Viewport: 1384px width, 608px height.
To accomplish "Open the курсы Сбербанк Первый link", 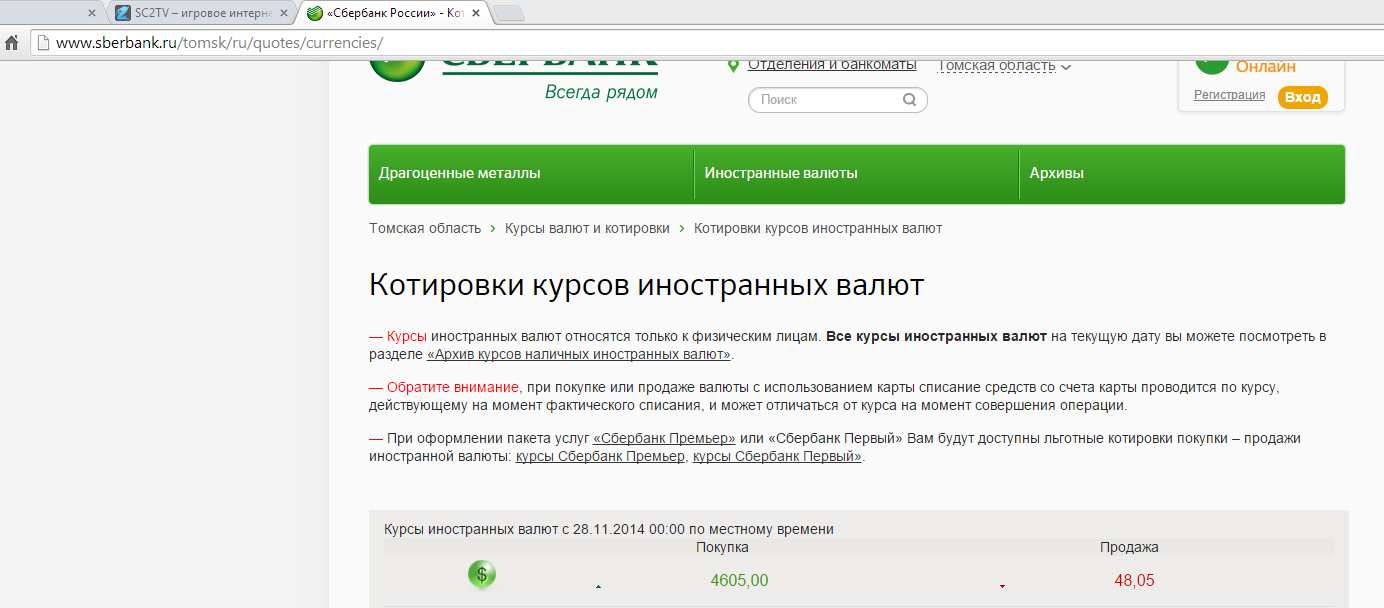I will [777, 456].
